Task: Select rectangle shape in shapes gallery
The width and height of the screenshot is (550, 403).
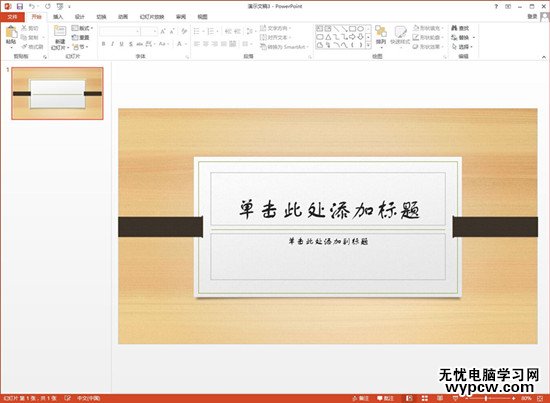Action: tap(352, 28)
